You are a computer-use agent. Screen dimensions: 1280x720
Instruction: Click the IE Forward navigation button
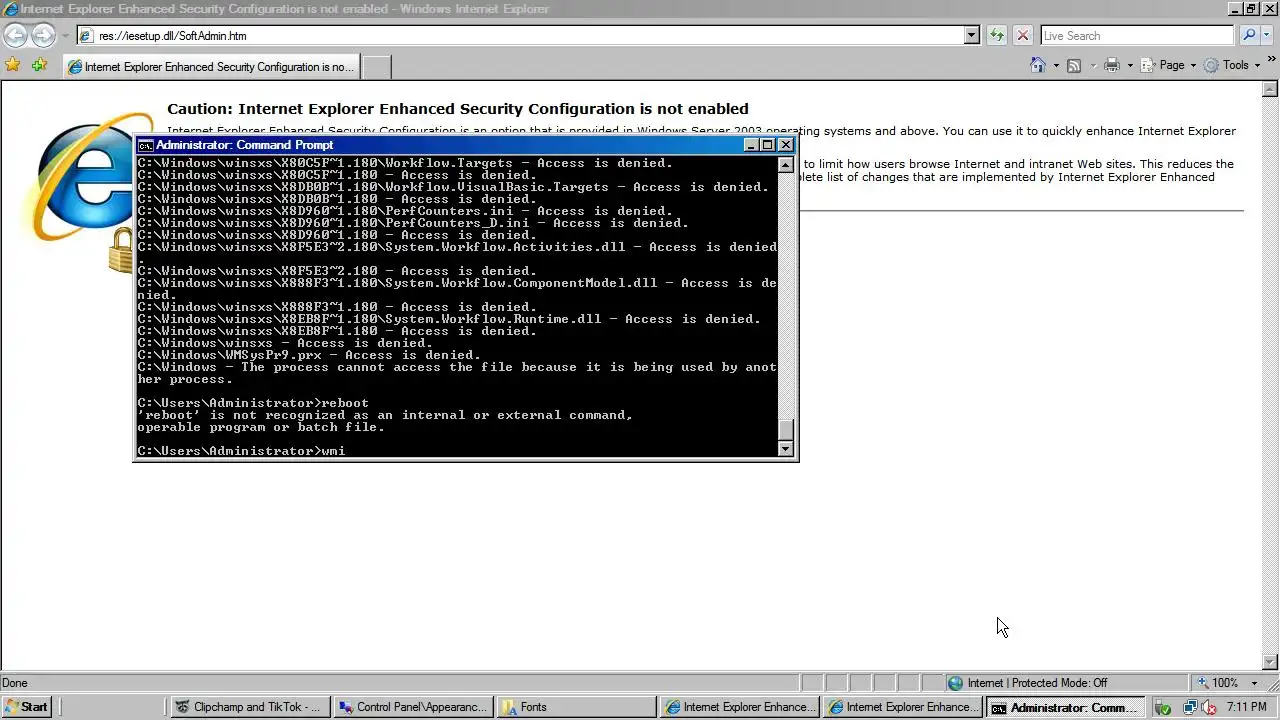pyautogui.click(x=43, y=35)
